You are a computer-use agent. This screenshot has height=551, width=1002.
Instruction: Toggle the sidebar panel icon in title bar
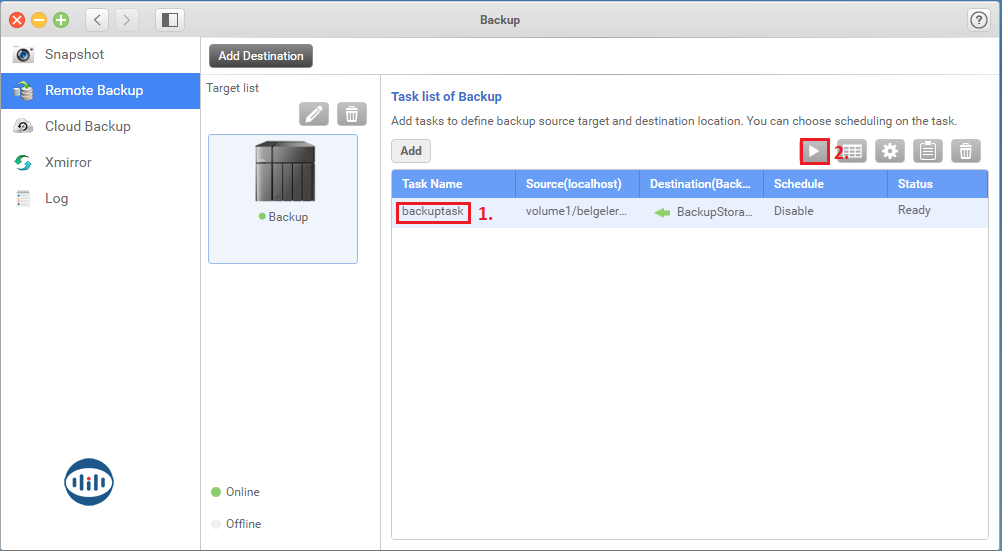[170, 19]
